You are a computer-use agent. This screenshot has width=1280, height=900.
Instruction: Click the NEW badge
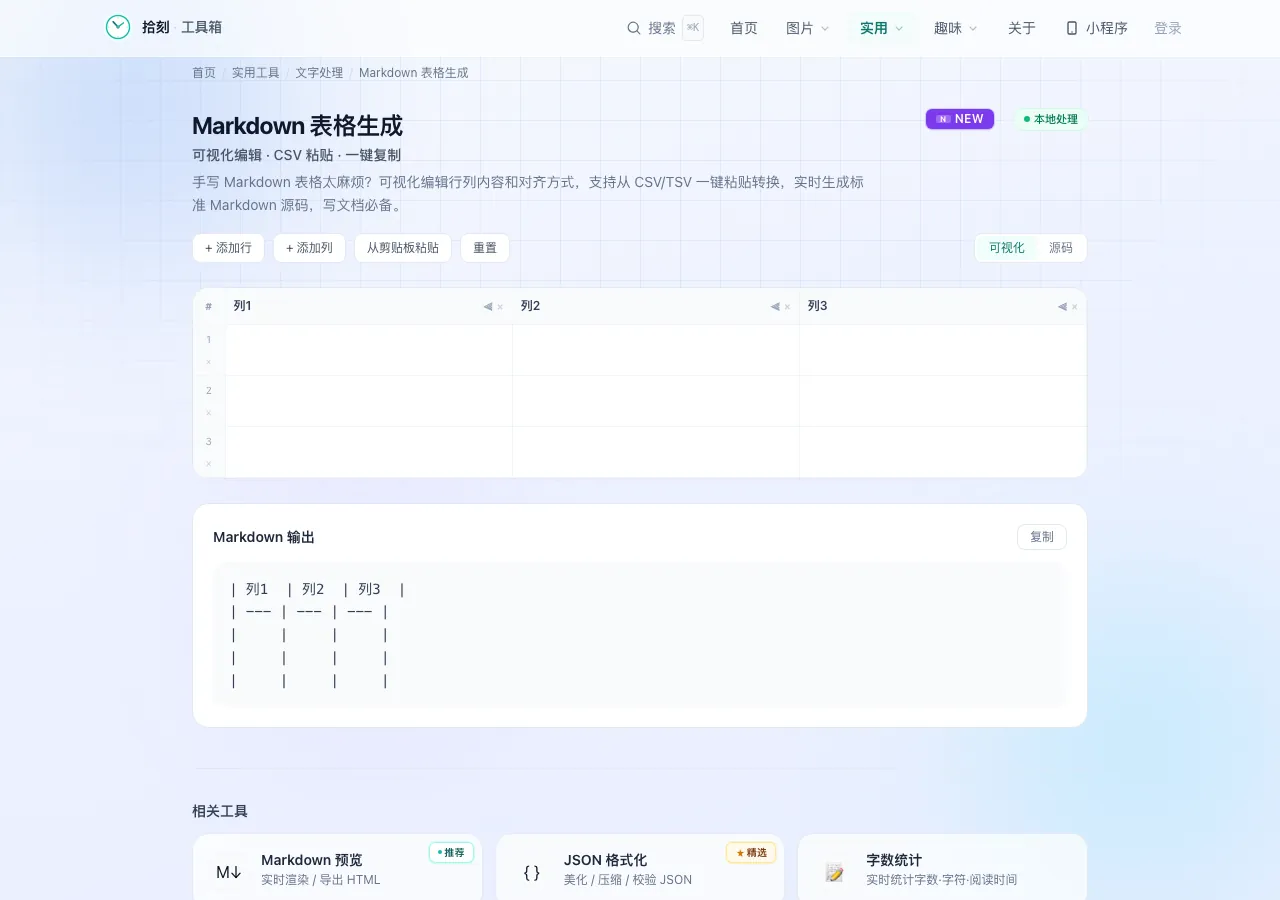[x=960, y=119]
